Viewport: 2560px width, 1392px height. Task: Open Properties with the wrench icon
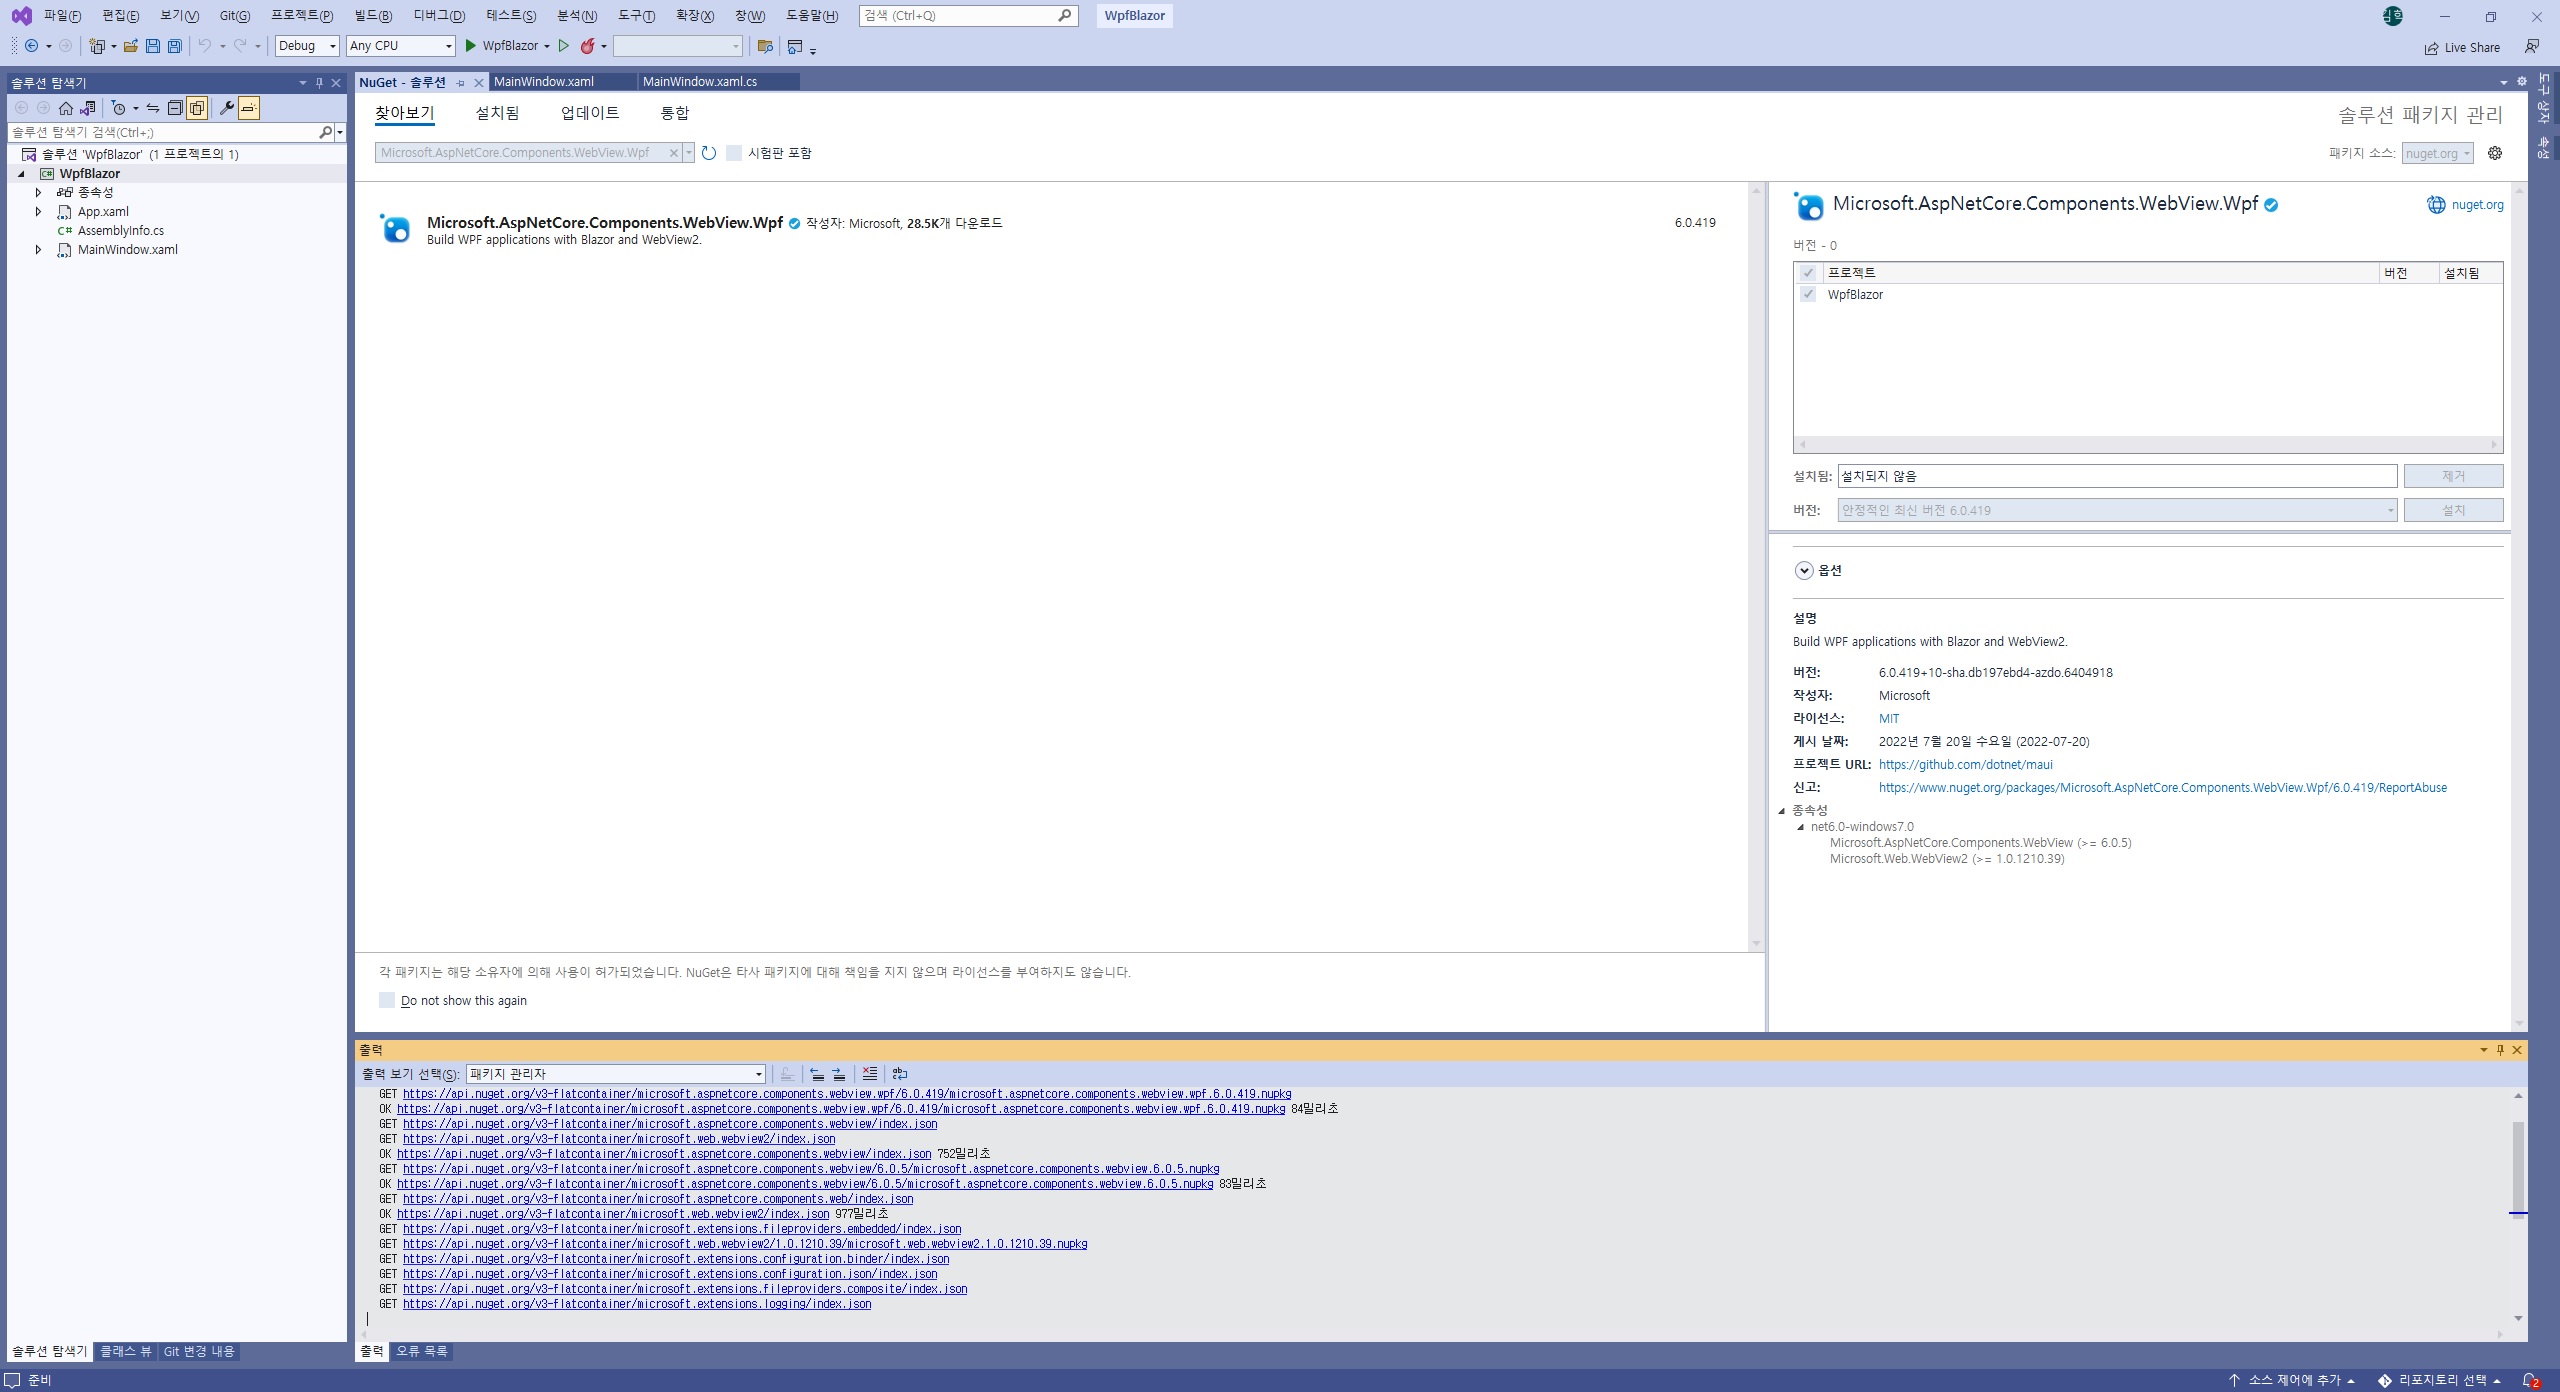pos(227,108)
